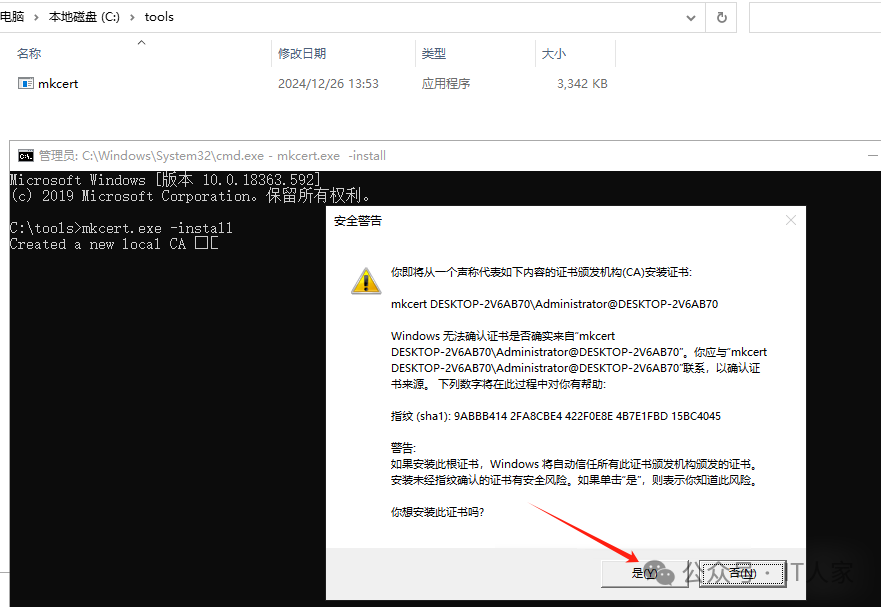Click the "Created a new local CA" output line
The width and height of the screenshot is (881, 607).
click(x=114, y=244)
